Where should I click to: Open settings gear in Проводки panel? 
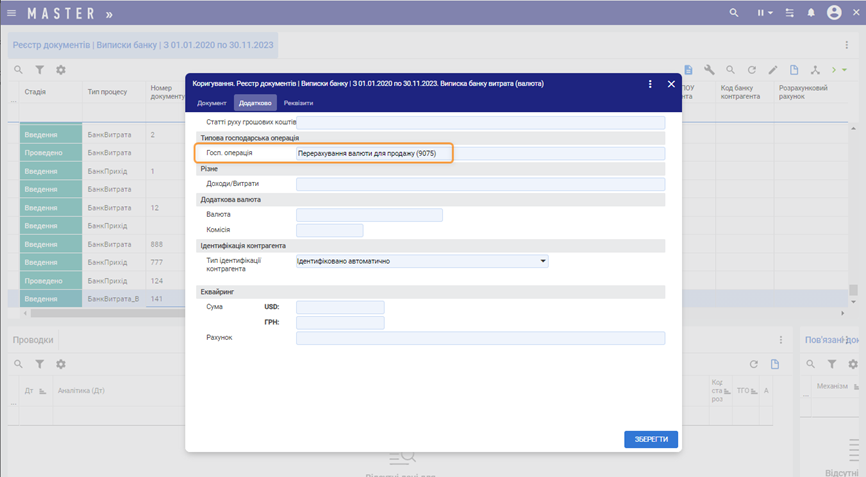coord(61,365)
